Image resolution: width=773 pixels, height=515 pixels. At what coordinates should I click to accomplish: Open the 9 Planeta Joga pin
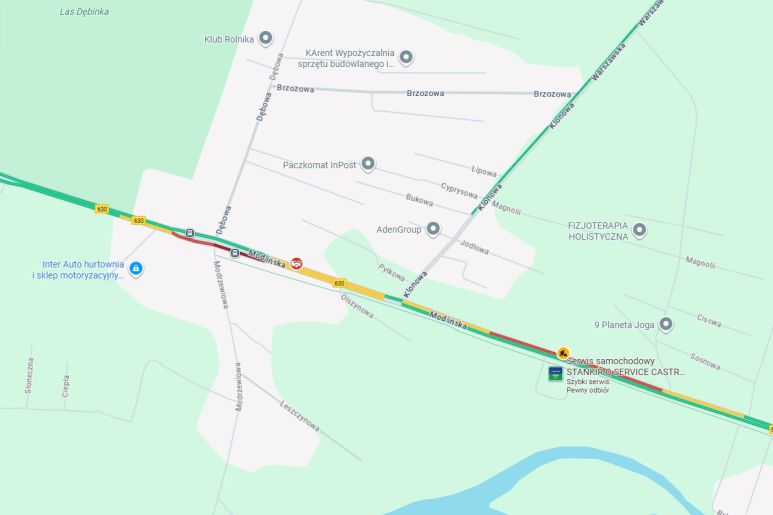666,324
